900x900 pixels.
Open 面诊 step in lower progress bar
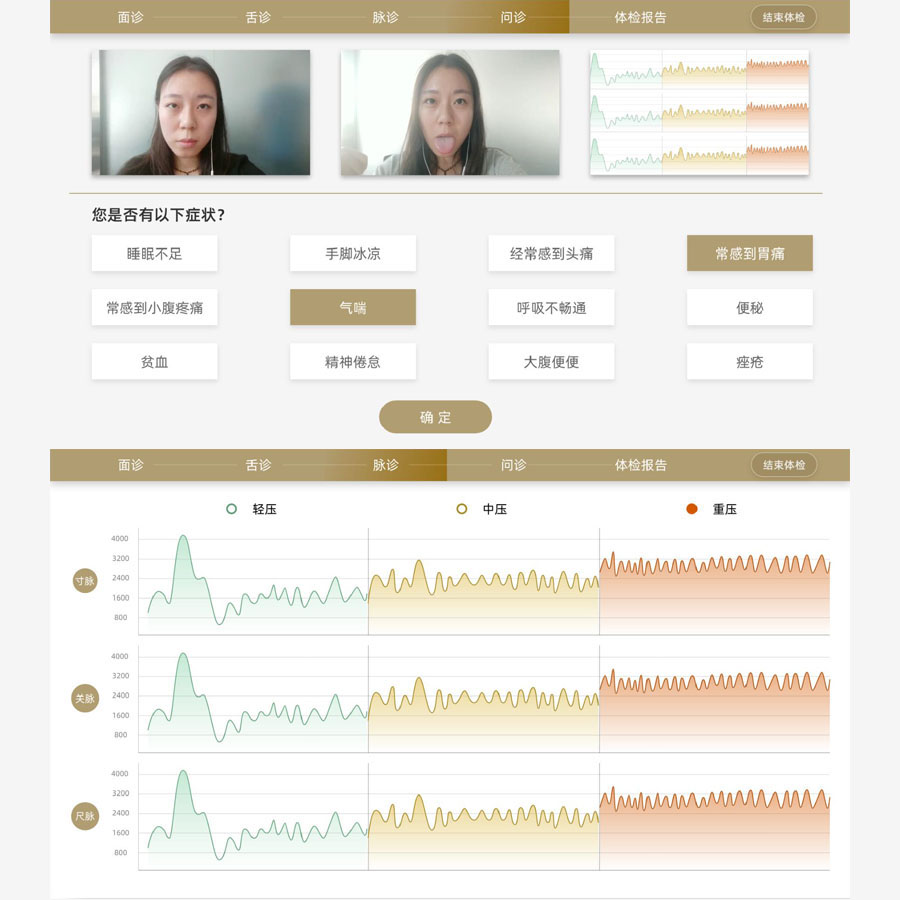(130, 465)
